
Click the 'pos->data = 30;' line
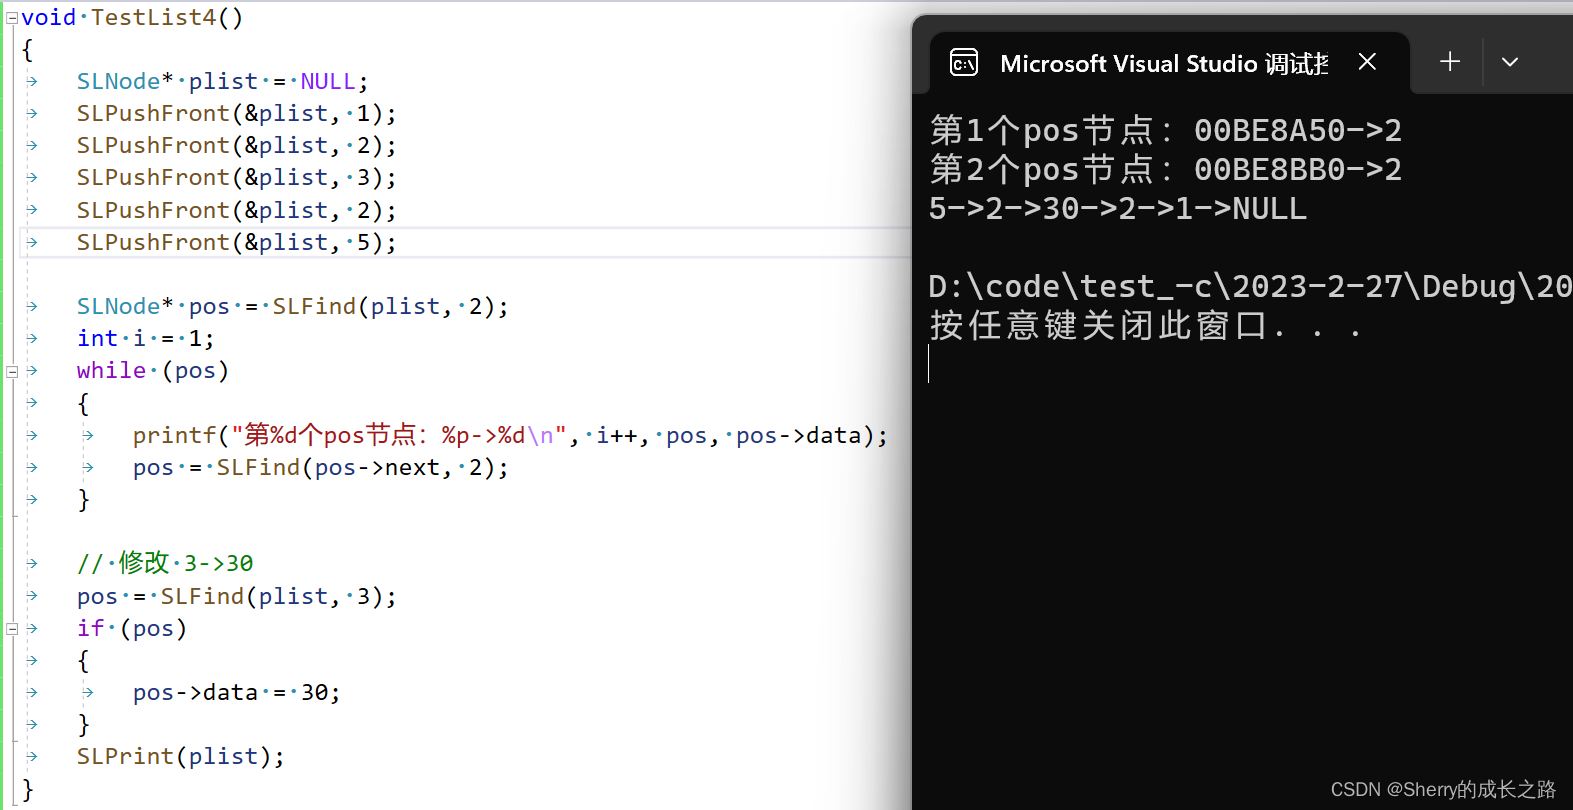click(236, 693)
